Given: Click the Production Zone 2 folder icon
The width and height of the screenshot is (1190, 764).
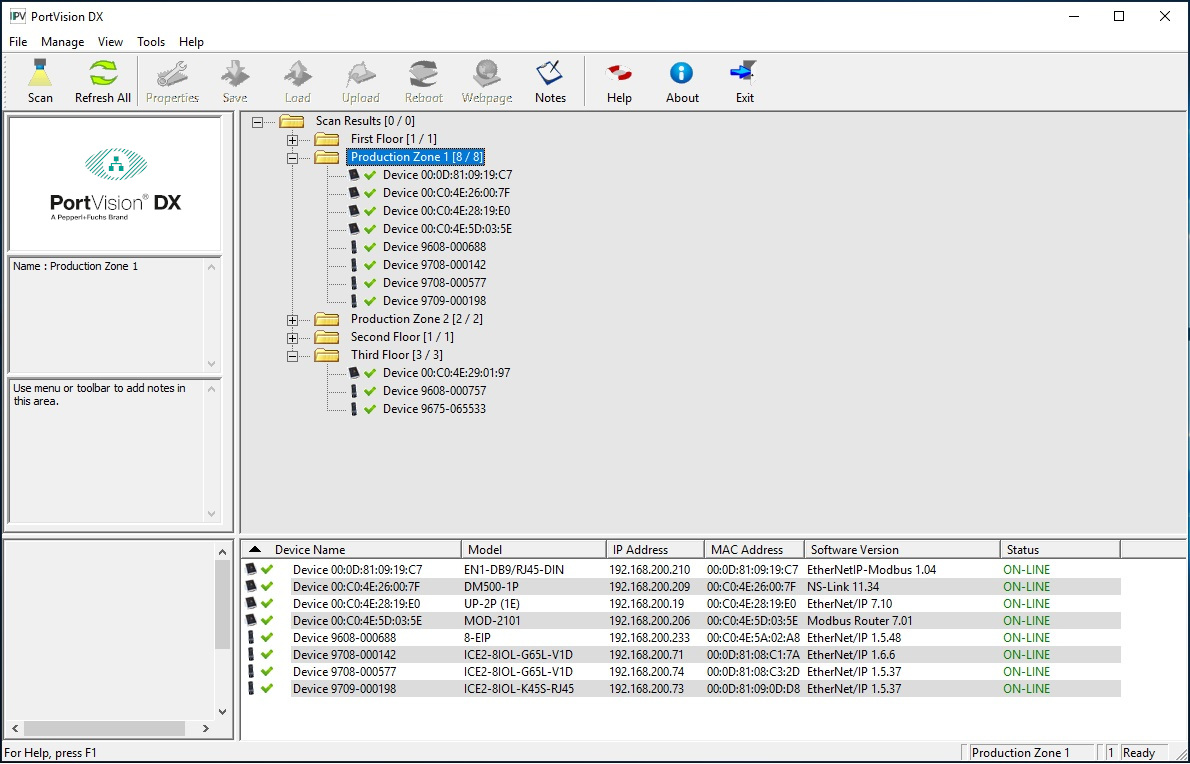Looking at the screenshot, I should click(326, 319).
